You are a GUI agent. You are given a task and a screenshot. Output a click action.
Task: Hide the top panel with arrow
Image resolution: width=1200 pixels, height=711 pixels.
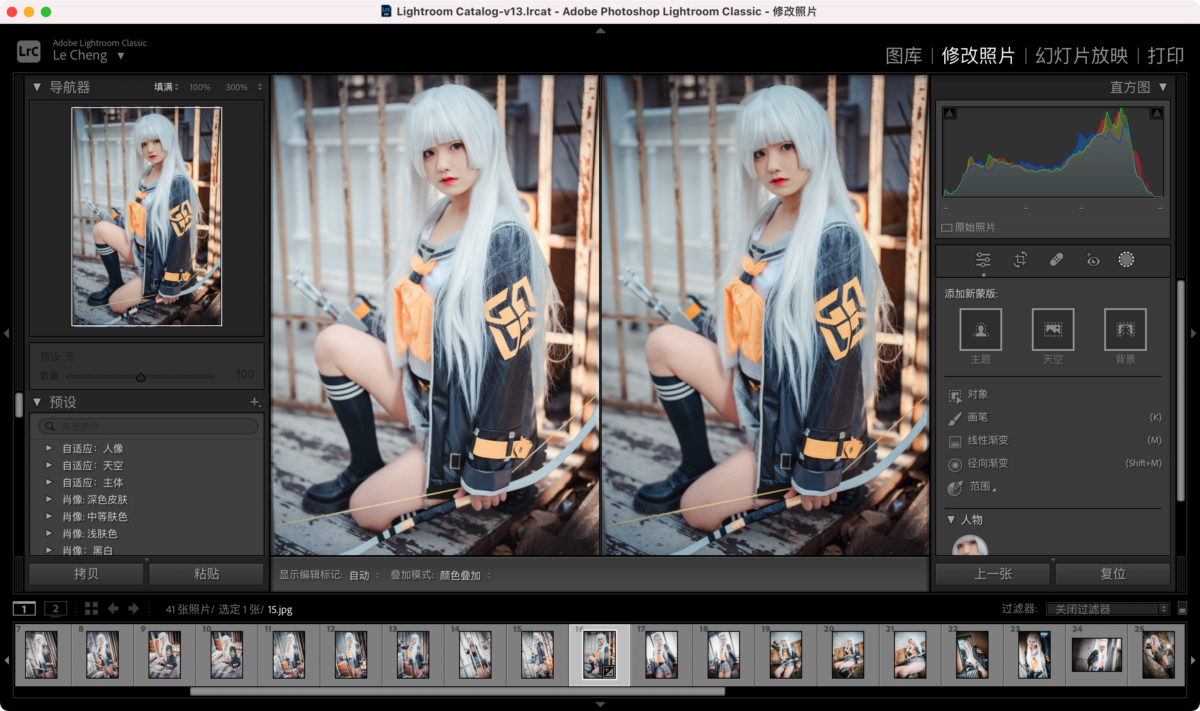tap(600, 30)
